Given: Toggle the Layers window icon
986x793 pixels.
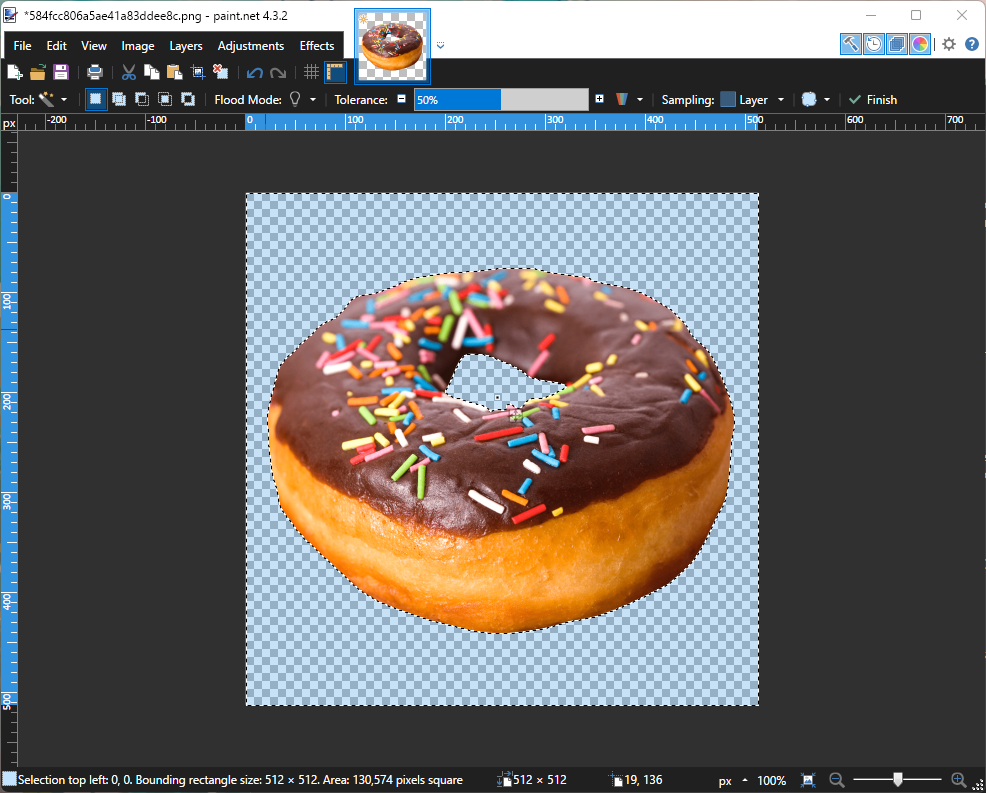Looking at the screenshot, I should (897, 44).
